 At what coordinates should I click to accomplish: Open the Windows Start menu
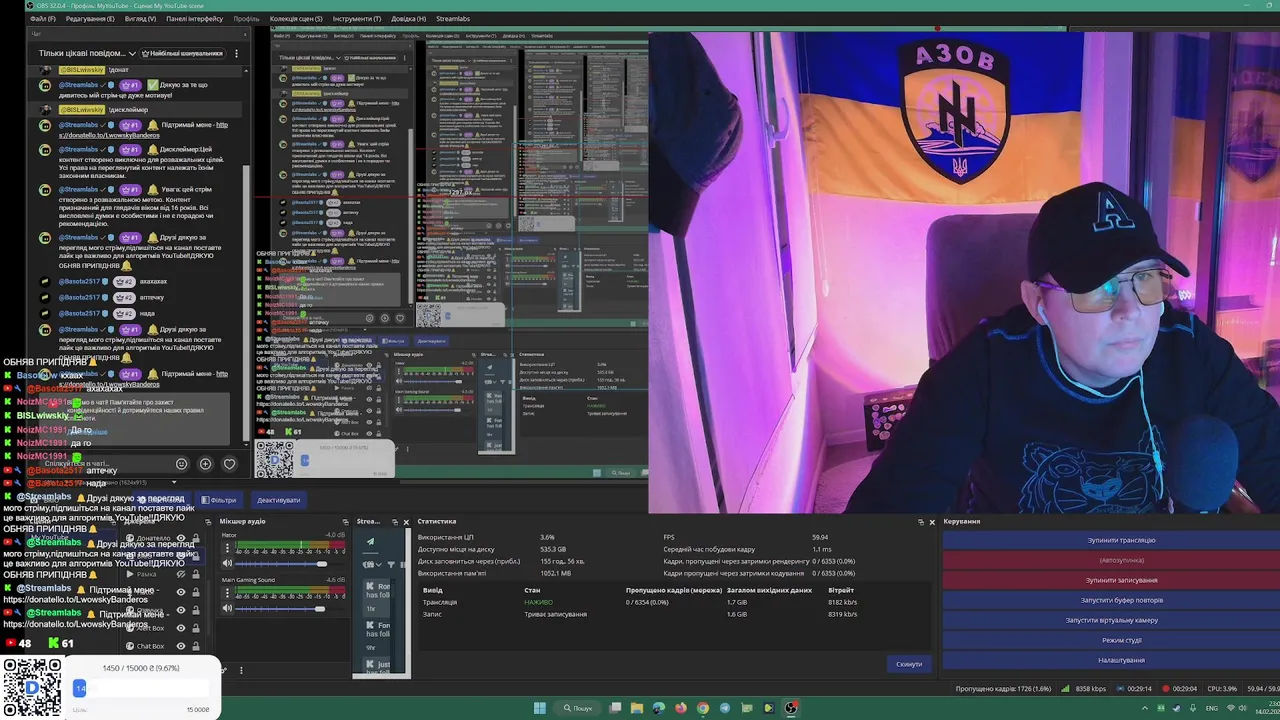pyautogui.click(x=540, y=708)
